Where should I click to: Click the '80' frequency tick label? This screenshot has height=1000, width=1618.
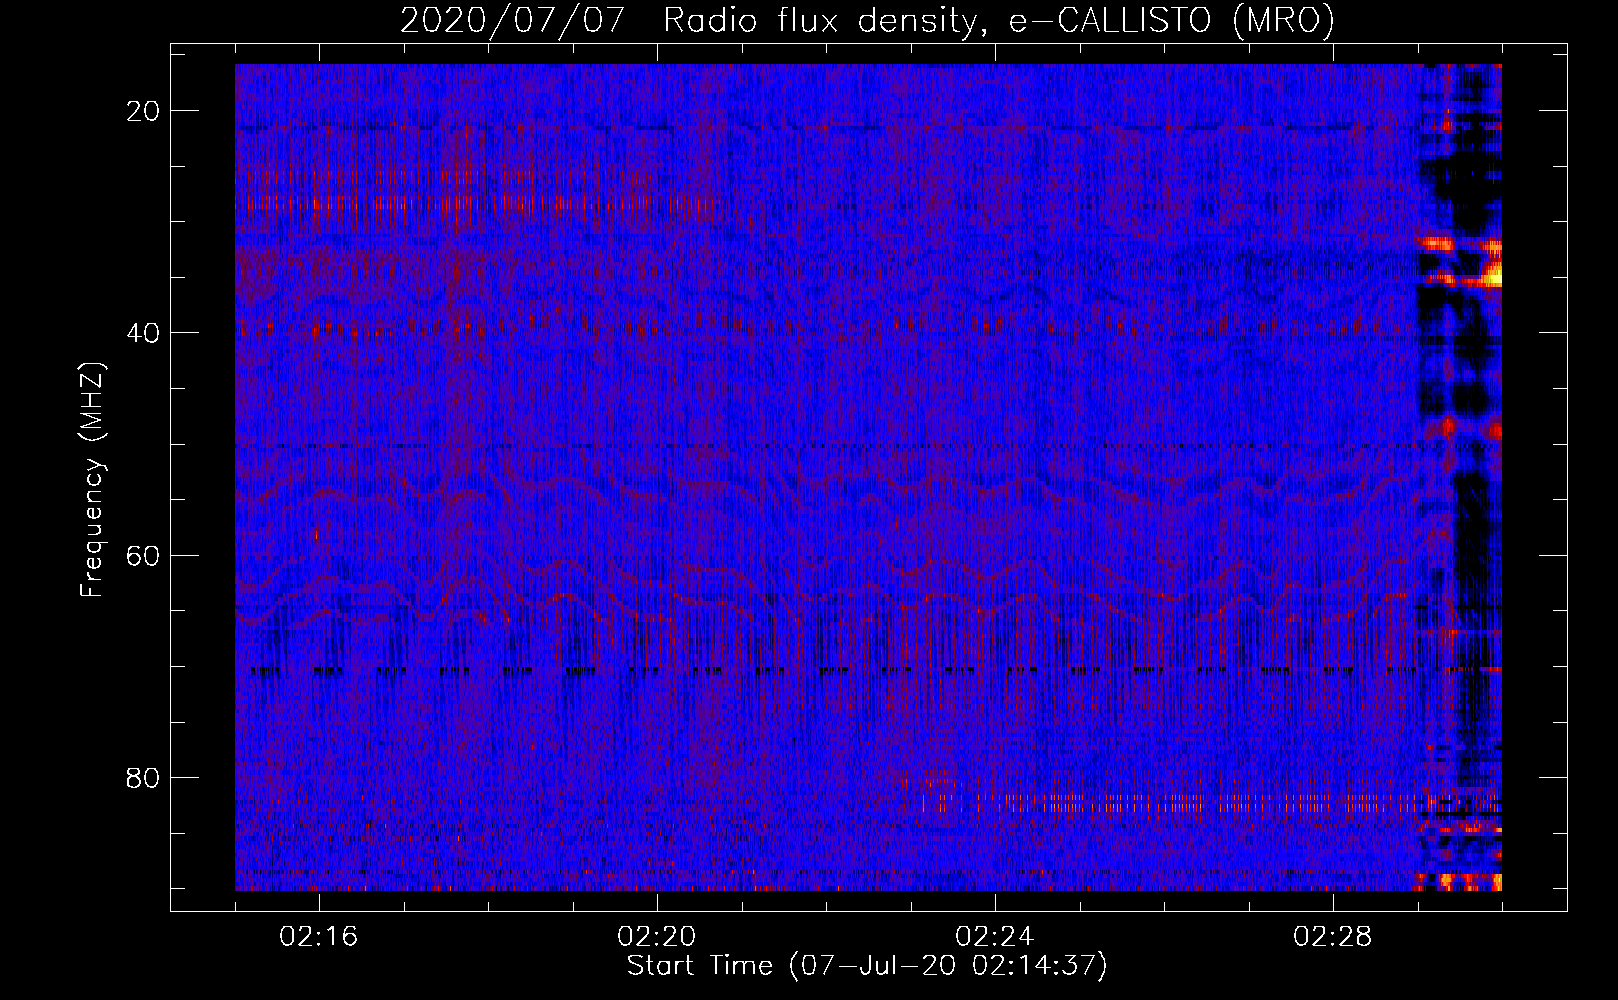144,777
